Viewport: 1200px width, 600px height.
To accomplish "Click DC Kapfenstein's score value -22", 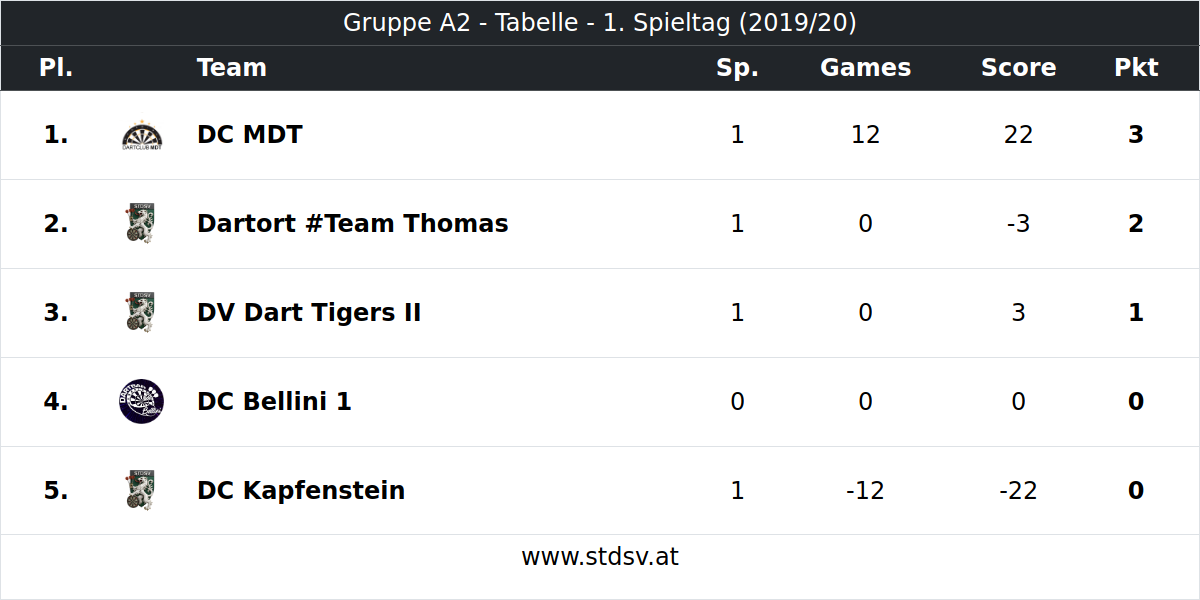I will point(1018,490).
